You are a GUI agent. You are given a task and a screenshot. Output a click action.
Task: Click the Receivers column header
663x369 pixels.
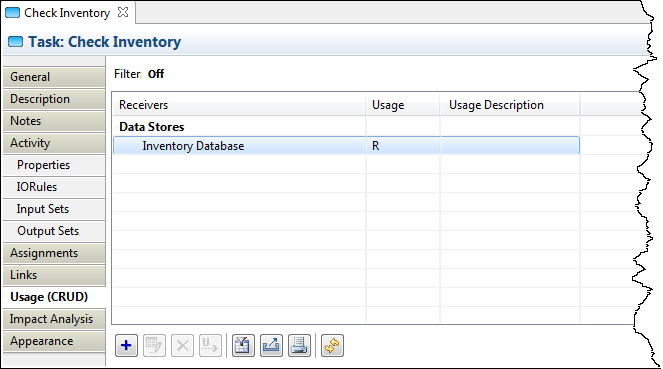click(239, 105)
